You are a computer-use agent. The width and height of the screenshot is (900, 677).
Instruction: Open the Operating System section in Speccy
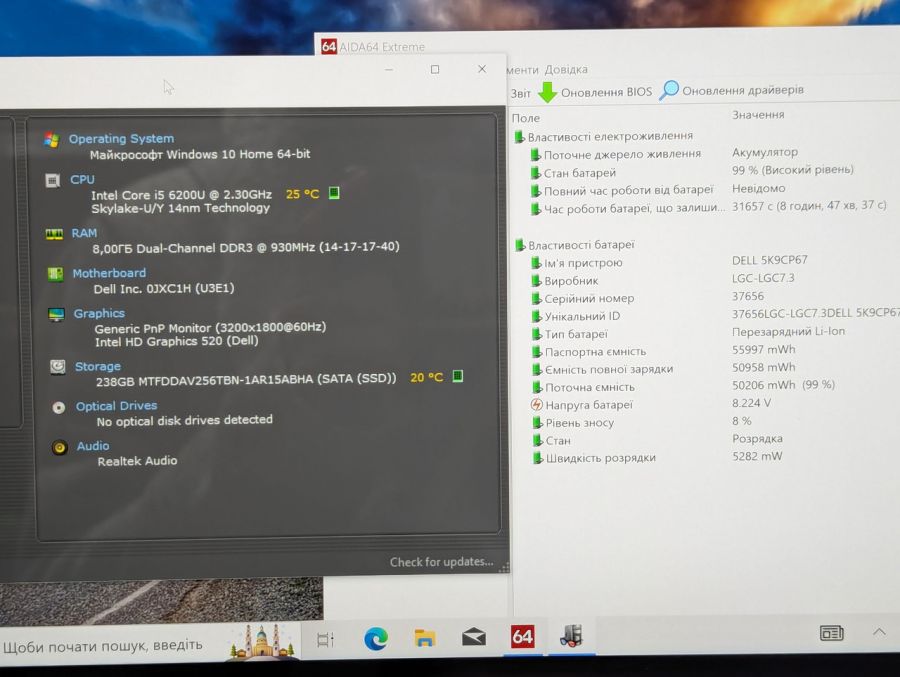click(x=121, y=138)
